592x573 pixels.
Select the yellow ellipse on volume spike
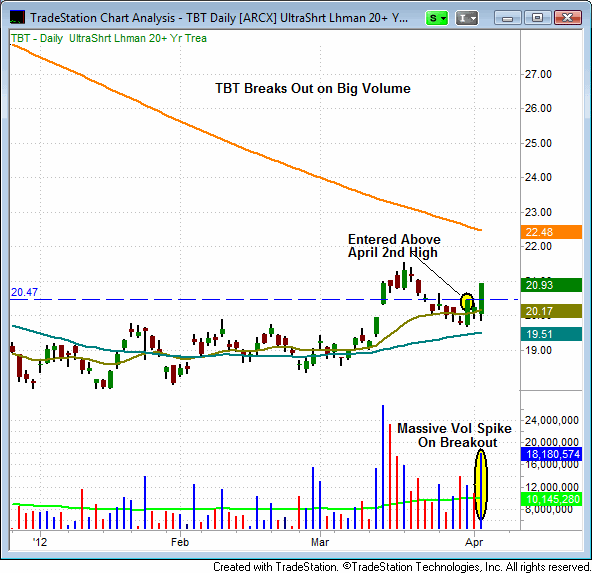pyautogui.click(x=481, y=485)
